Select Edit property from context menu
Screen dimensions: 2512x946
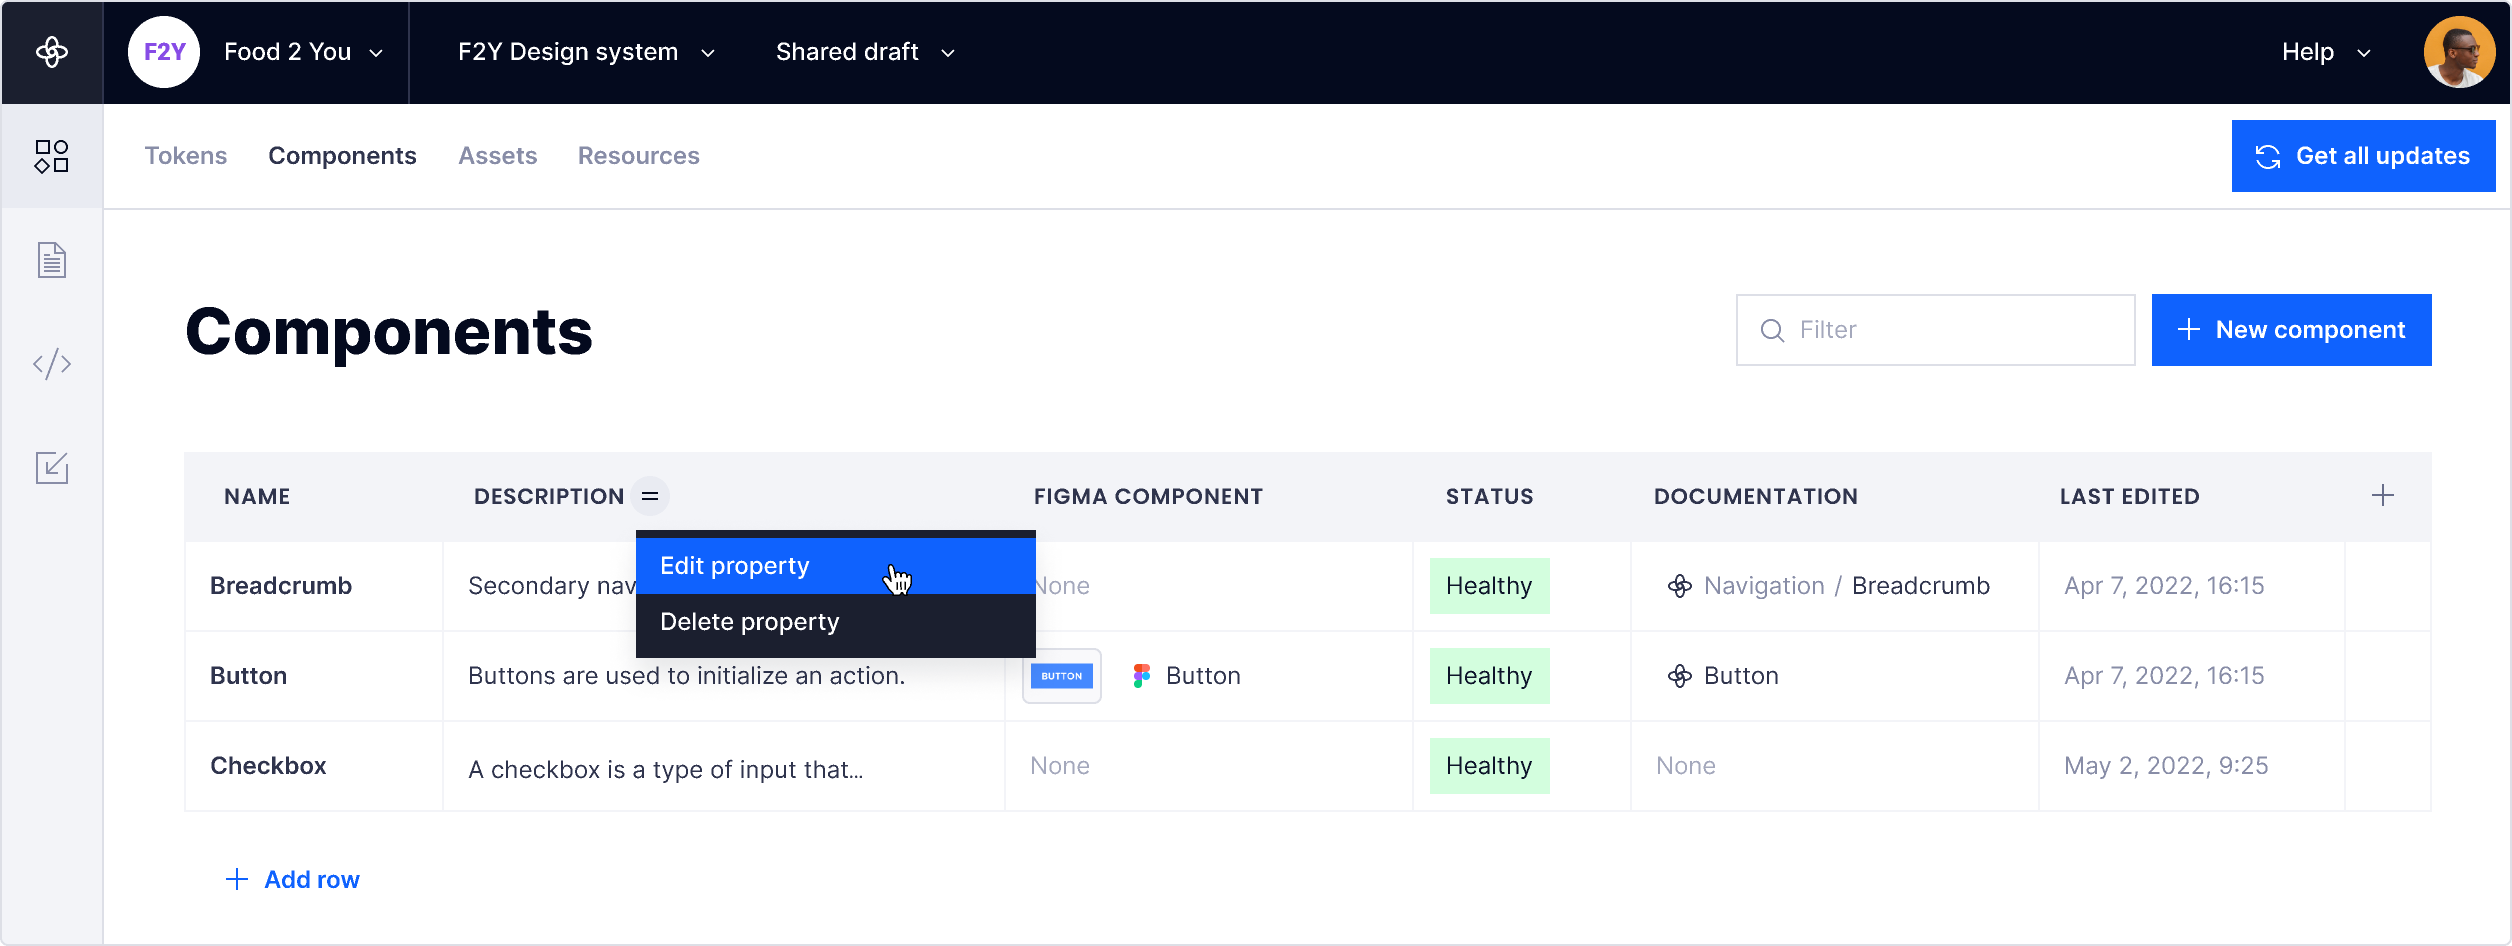(735, 566)
